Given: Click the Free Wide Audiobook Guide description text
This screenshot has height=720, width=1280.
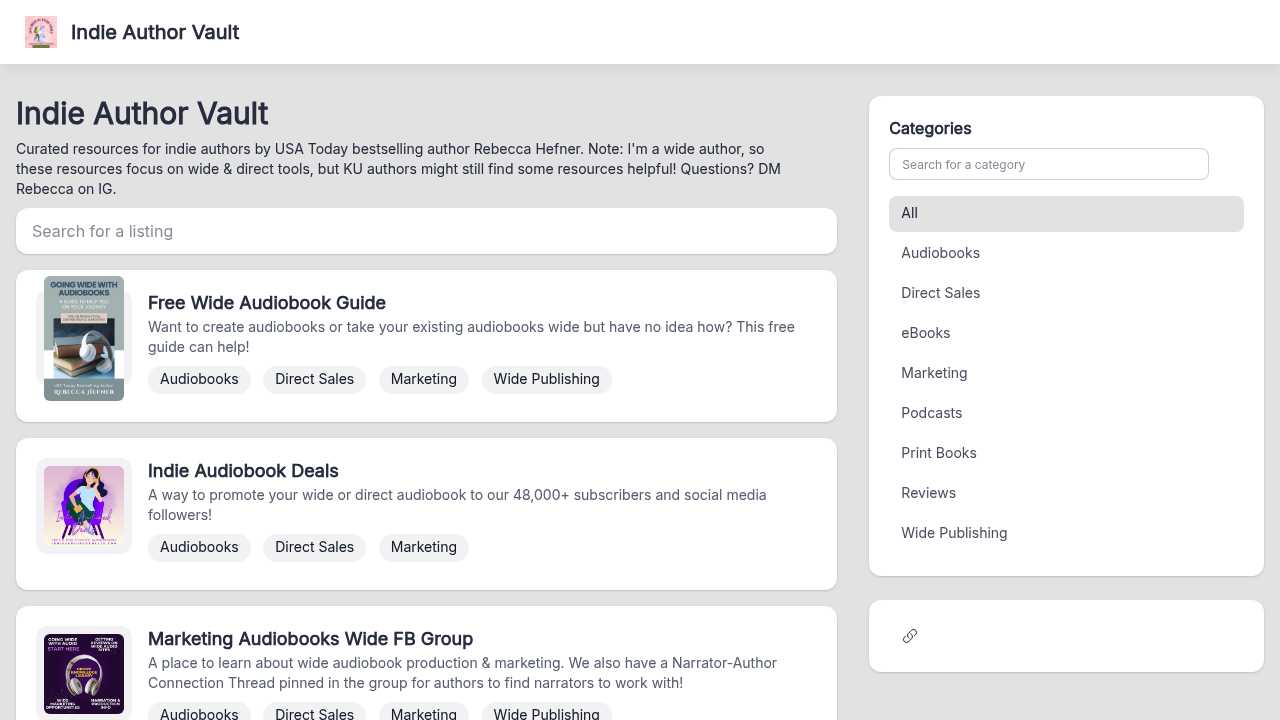Looking at the screenshot, I should (472, 337).
